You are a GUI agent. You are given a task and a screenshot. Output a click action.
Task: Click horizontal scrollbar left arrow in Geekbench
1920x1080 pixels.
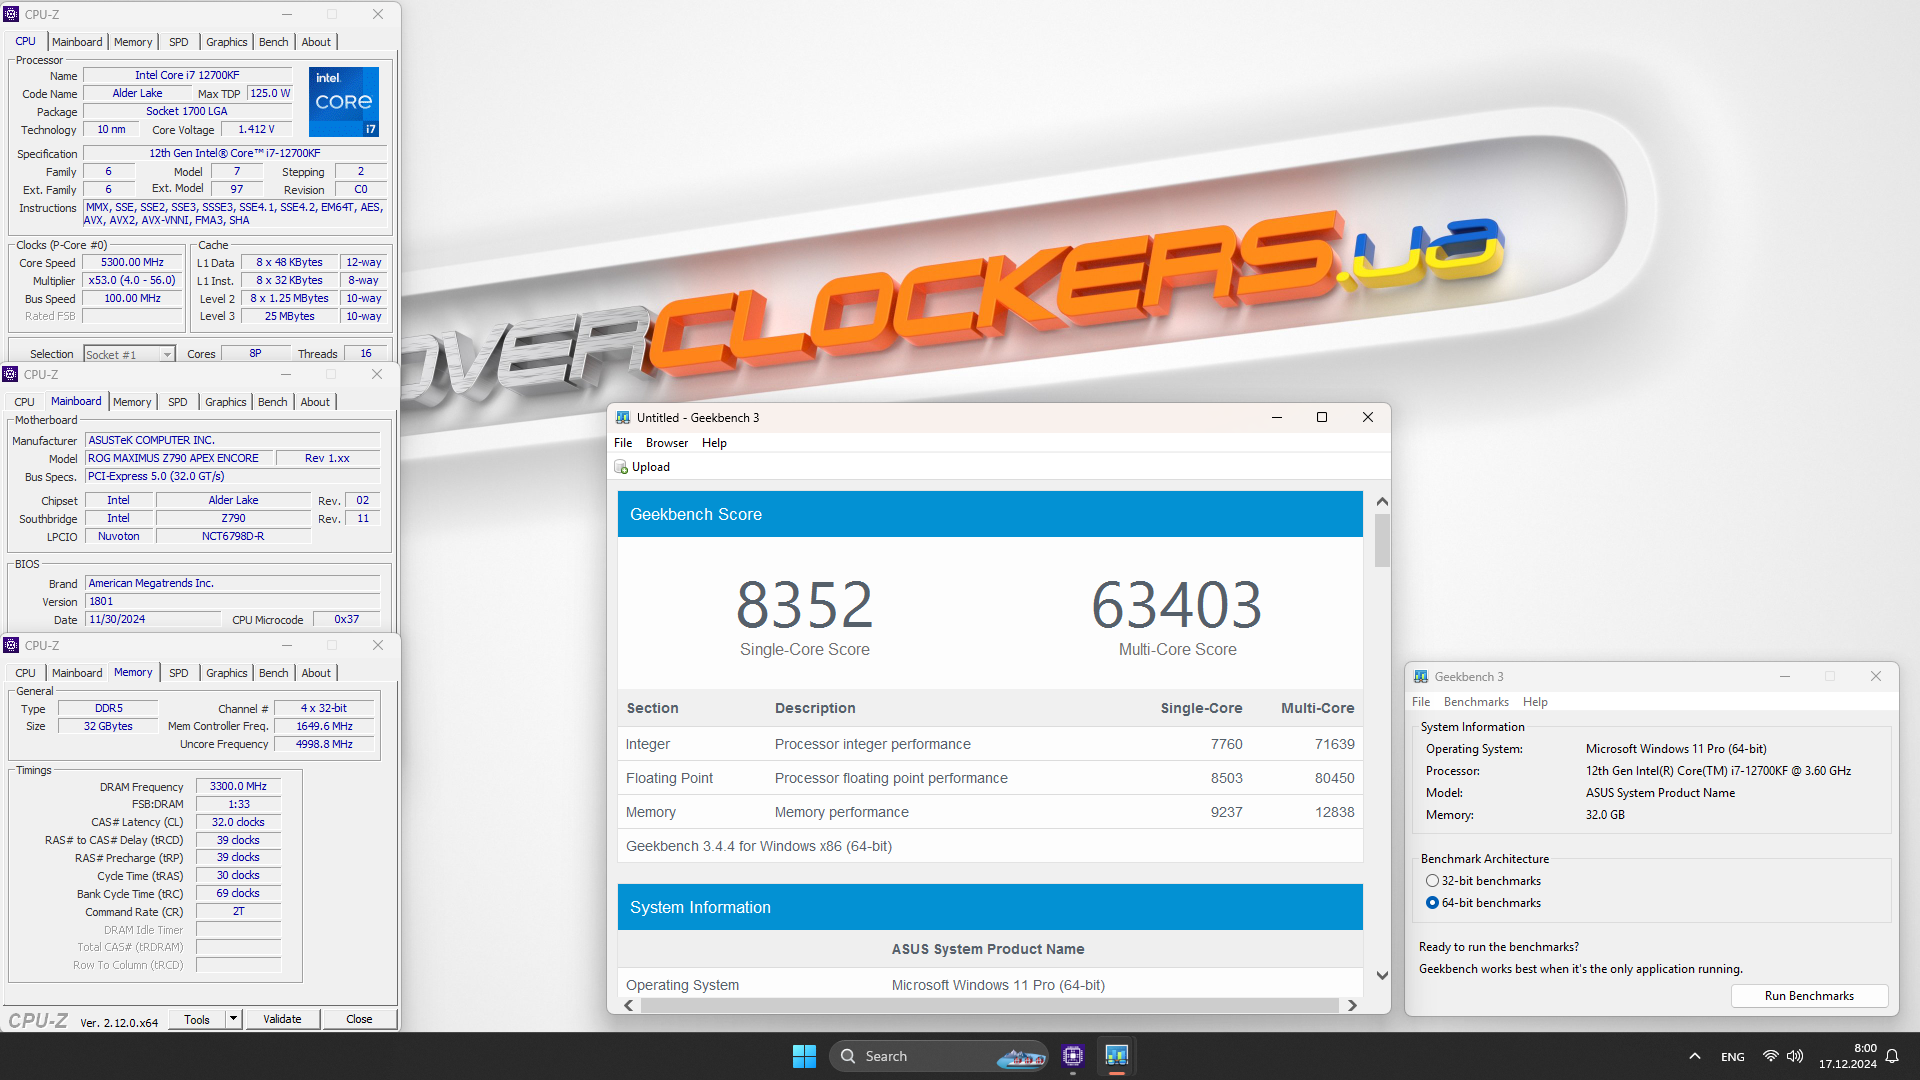pyautogui.click(x=629, y=1006)
